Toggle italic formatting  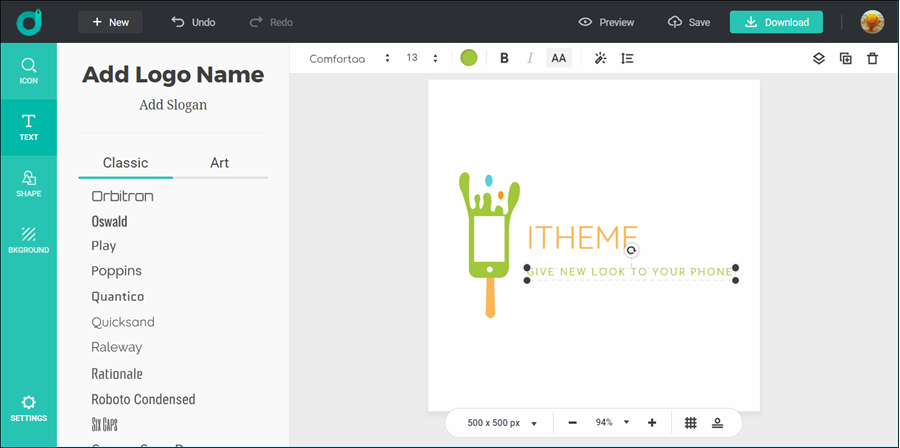pyautogui.click(x=530, y=58)
